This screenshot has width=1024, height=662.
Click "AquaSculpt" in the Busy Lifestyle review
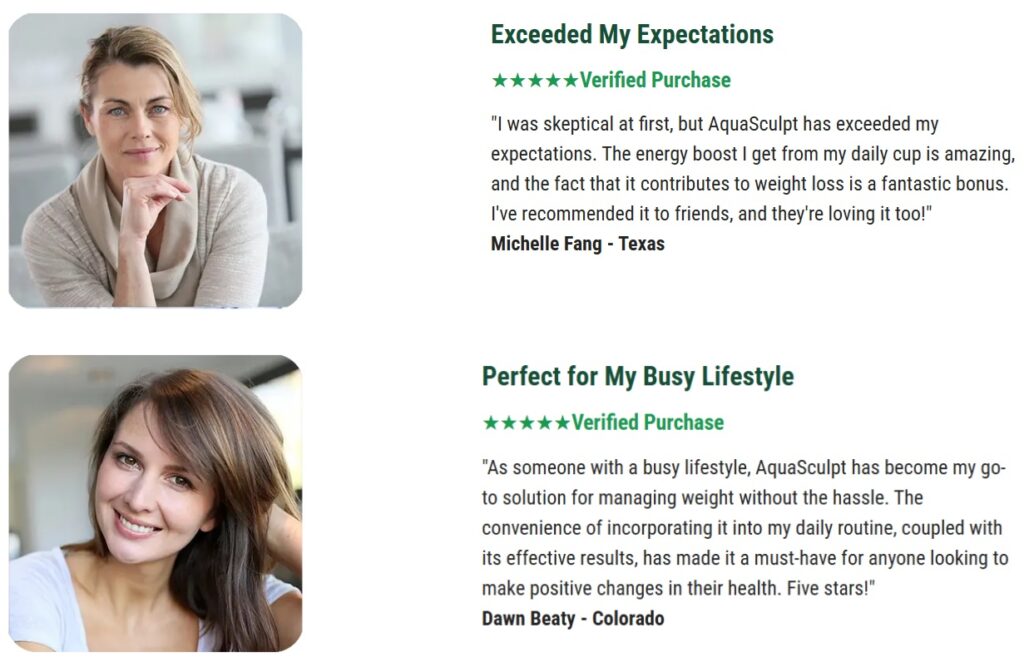tap(802, 468)
